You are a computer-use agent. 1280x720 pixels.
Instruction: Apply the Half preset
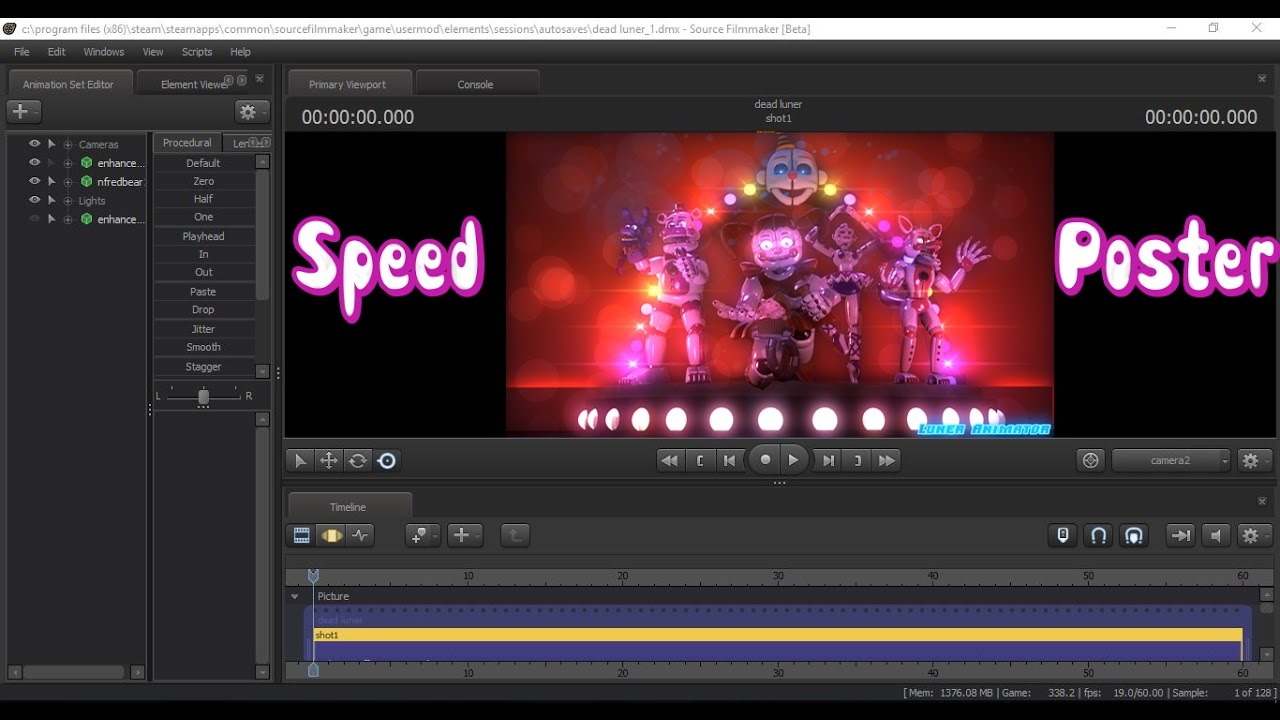(x=204, y=199)
